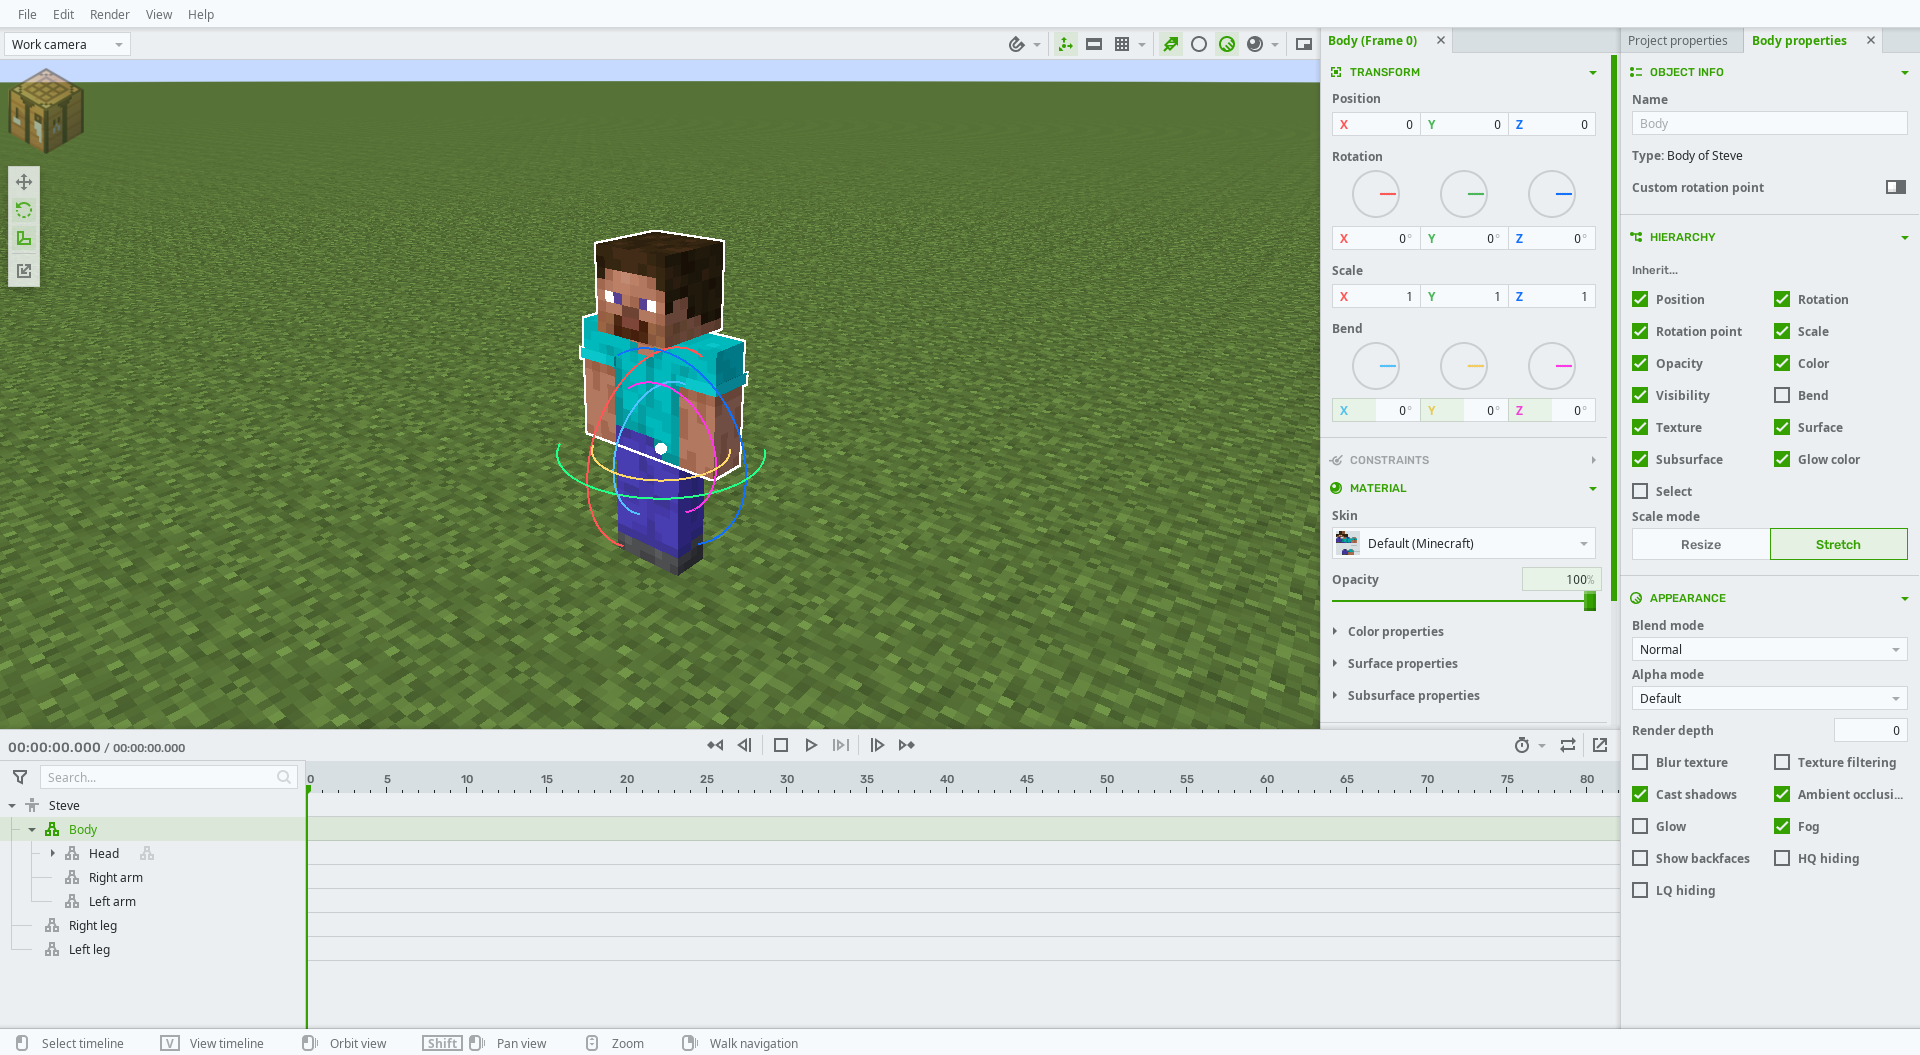Viewport: 1920px width, 1055px height.
Task: Jump to previous keyframe
Action: click(x=715, y=745)
